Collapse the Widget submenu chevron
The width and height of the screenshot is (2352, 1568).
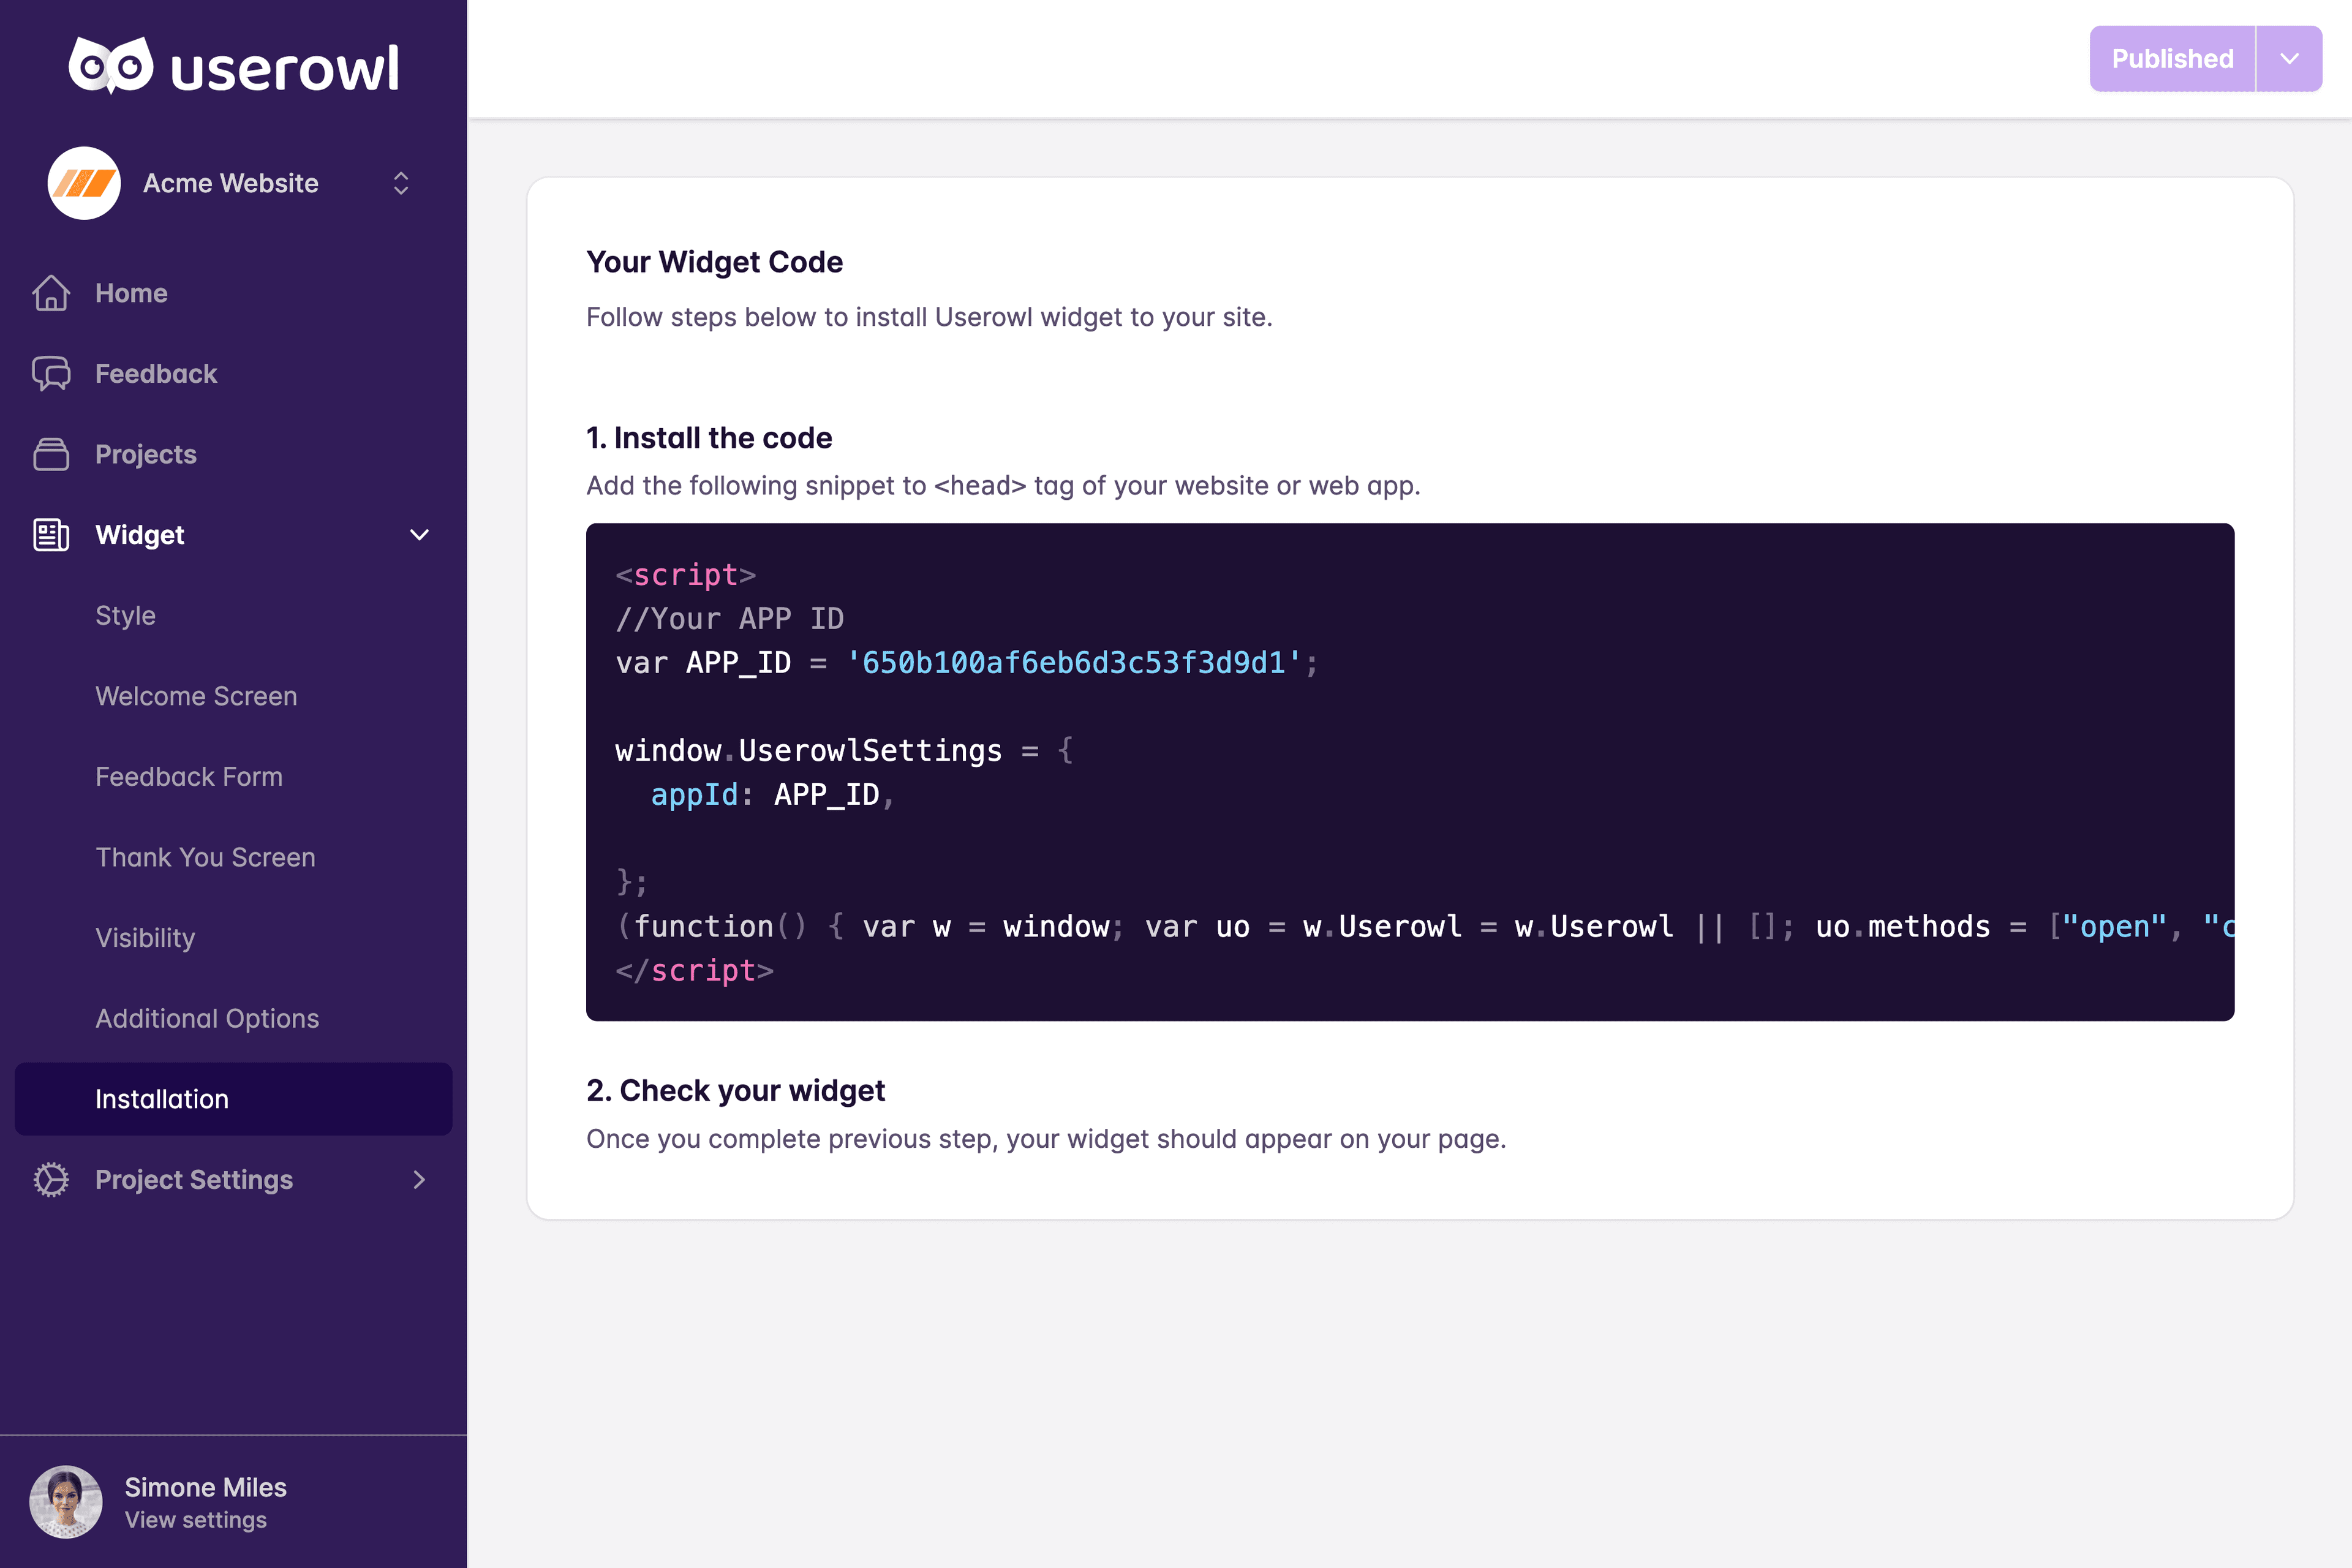[x=420, y=535]
